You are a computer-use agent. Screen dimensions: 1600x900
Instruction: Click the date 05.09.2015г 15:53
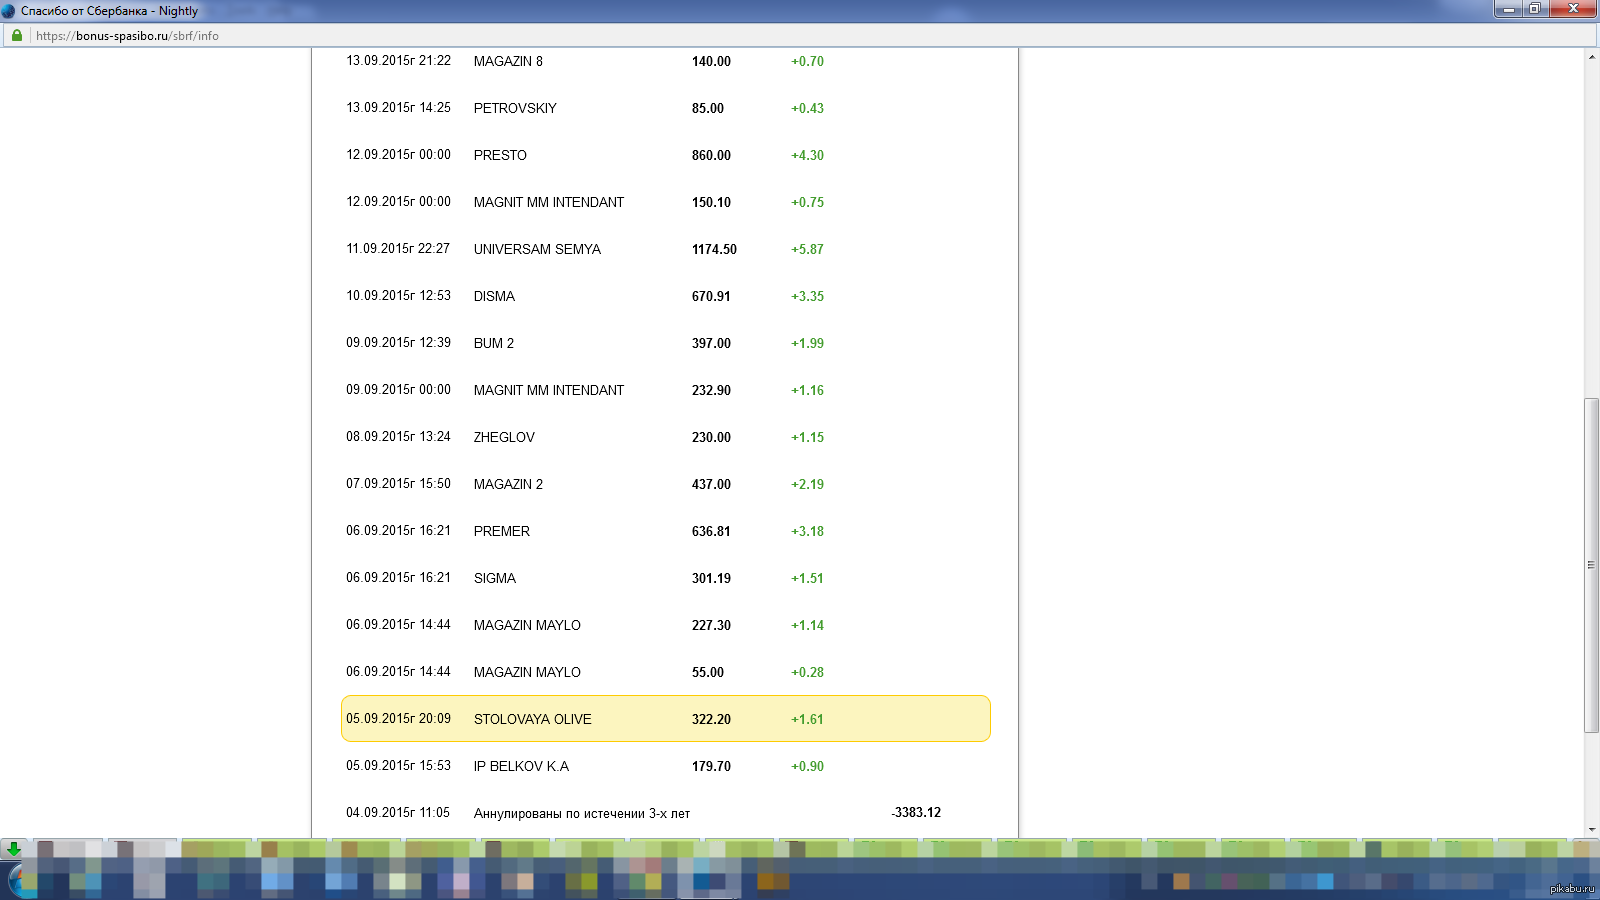(x=398, y=765)
